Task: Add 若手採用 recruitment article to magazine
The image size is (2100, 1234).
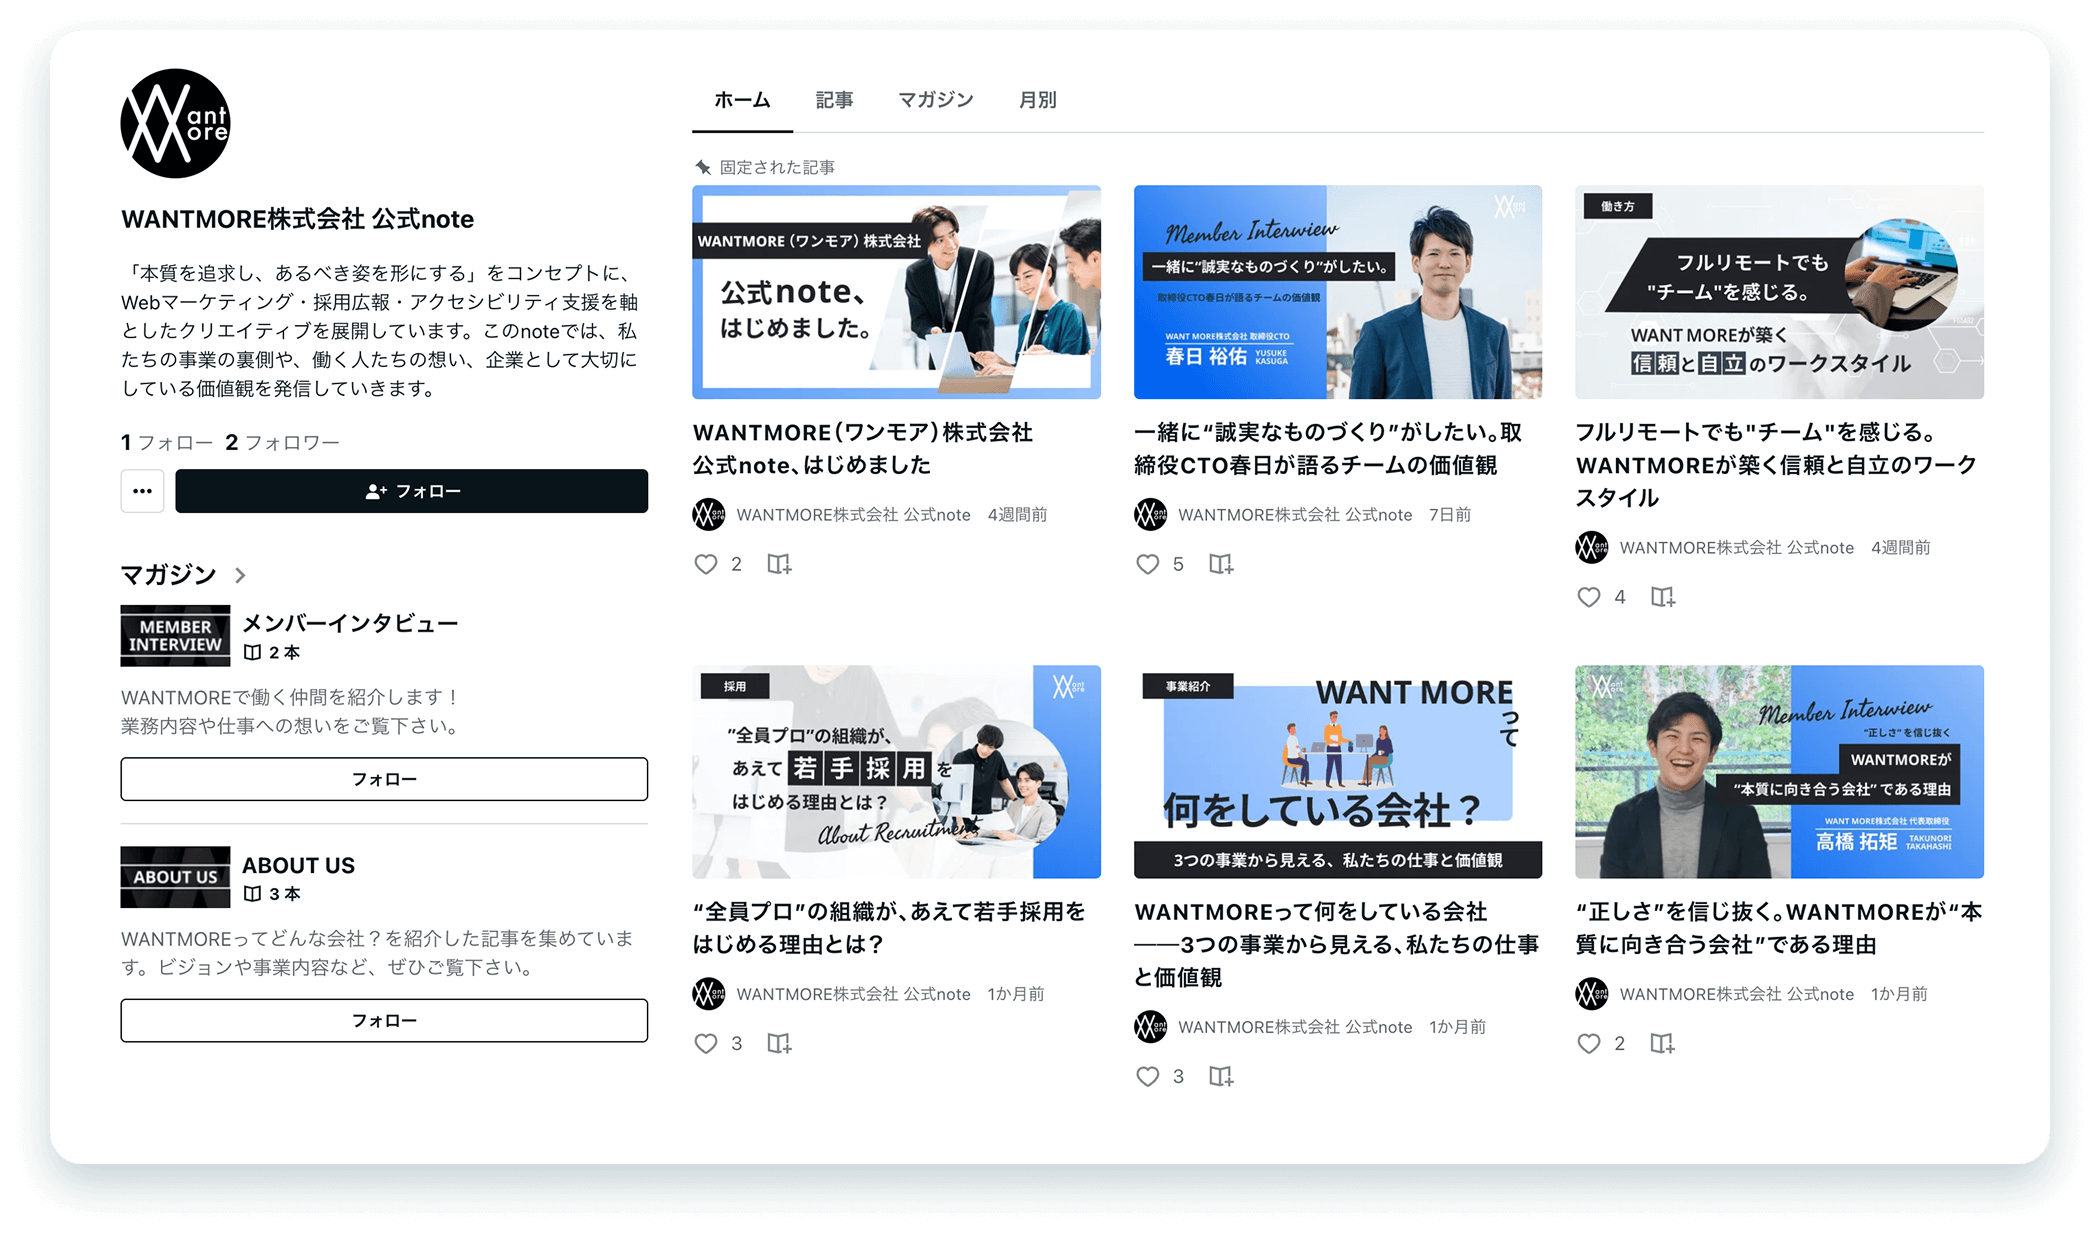Action: click(779, 1043)
